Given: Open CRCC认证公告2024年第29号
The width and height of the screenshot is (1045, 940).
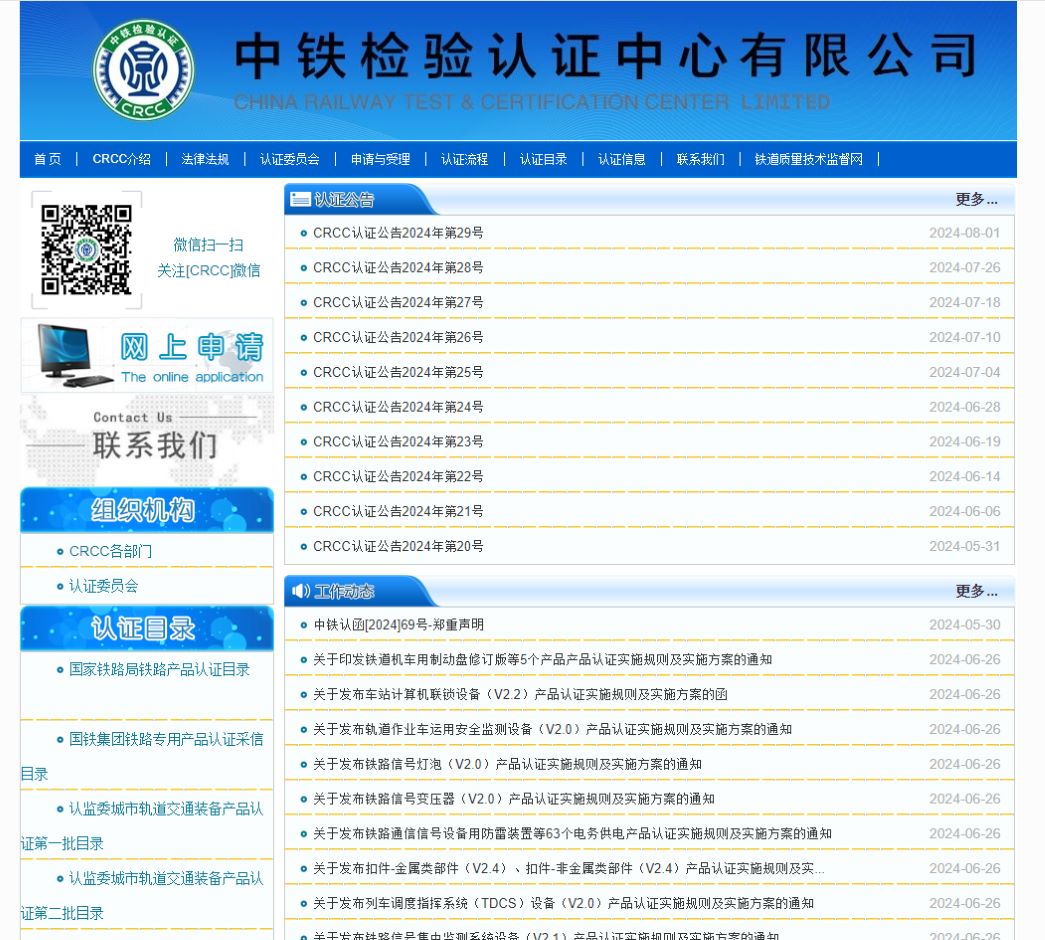Looking at the screenshot, I should click(398, 233).
